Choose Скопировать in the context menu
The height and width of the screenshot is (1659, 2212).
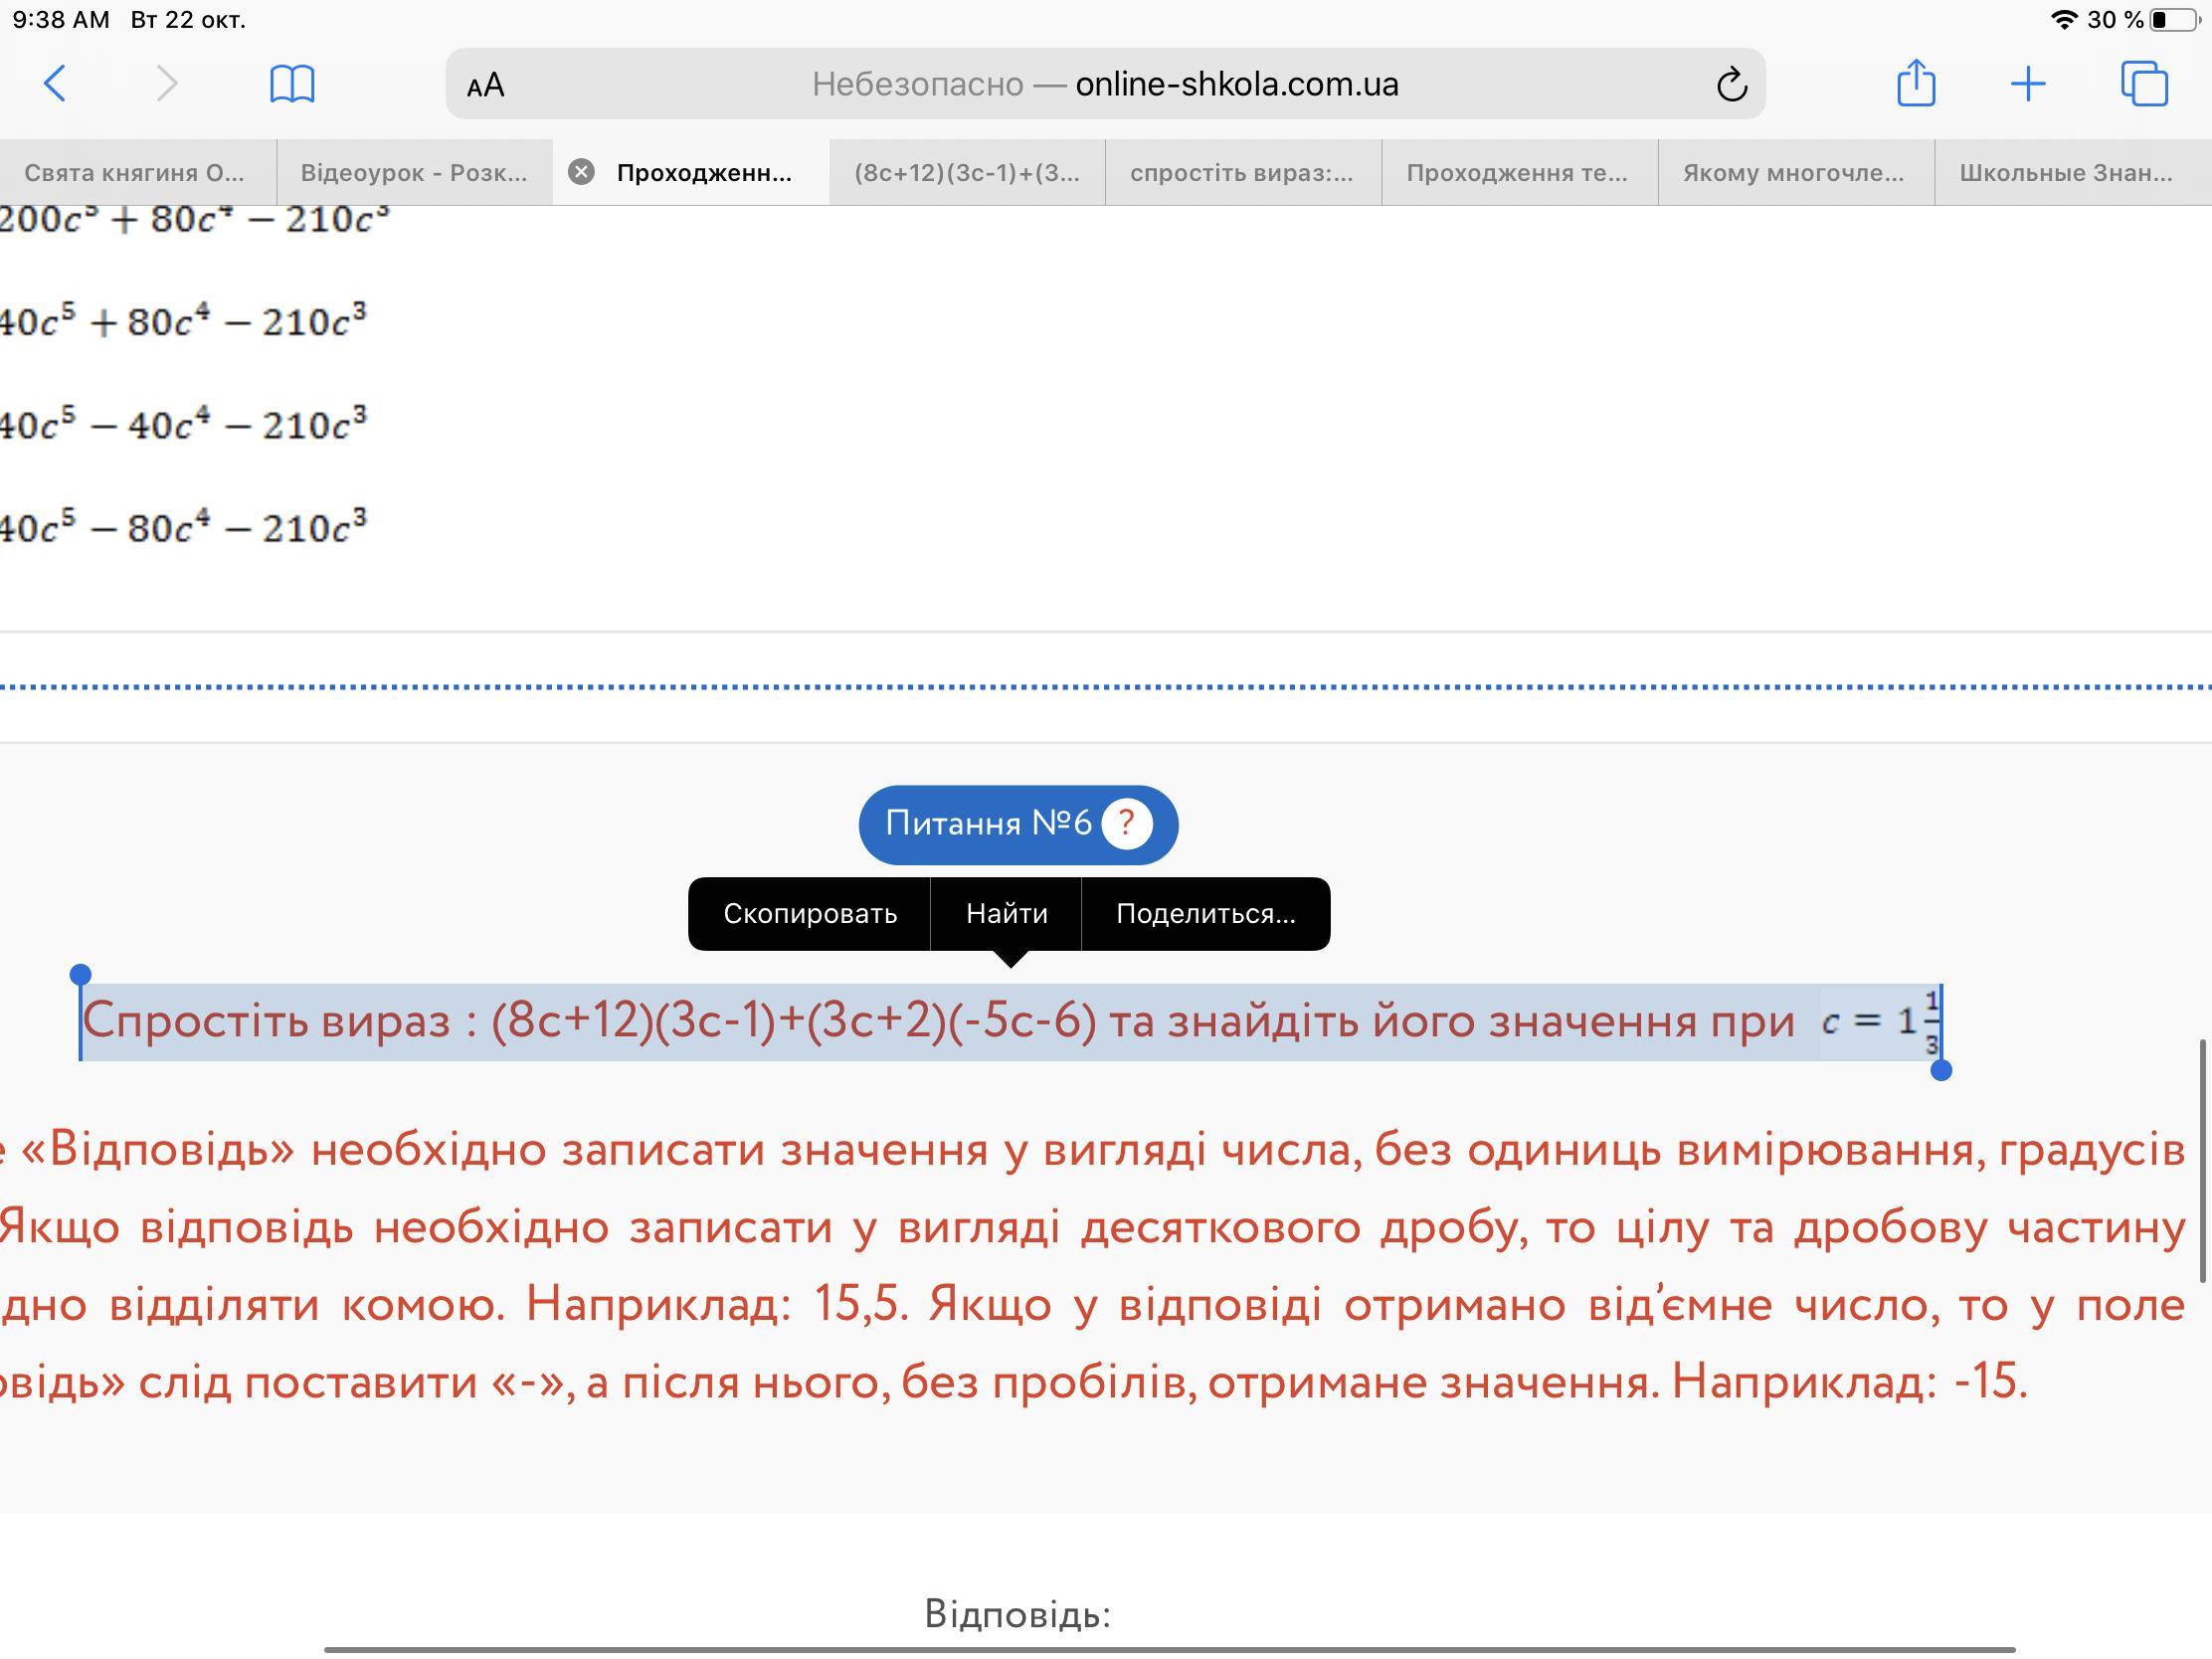(809, 913)
